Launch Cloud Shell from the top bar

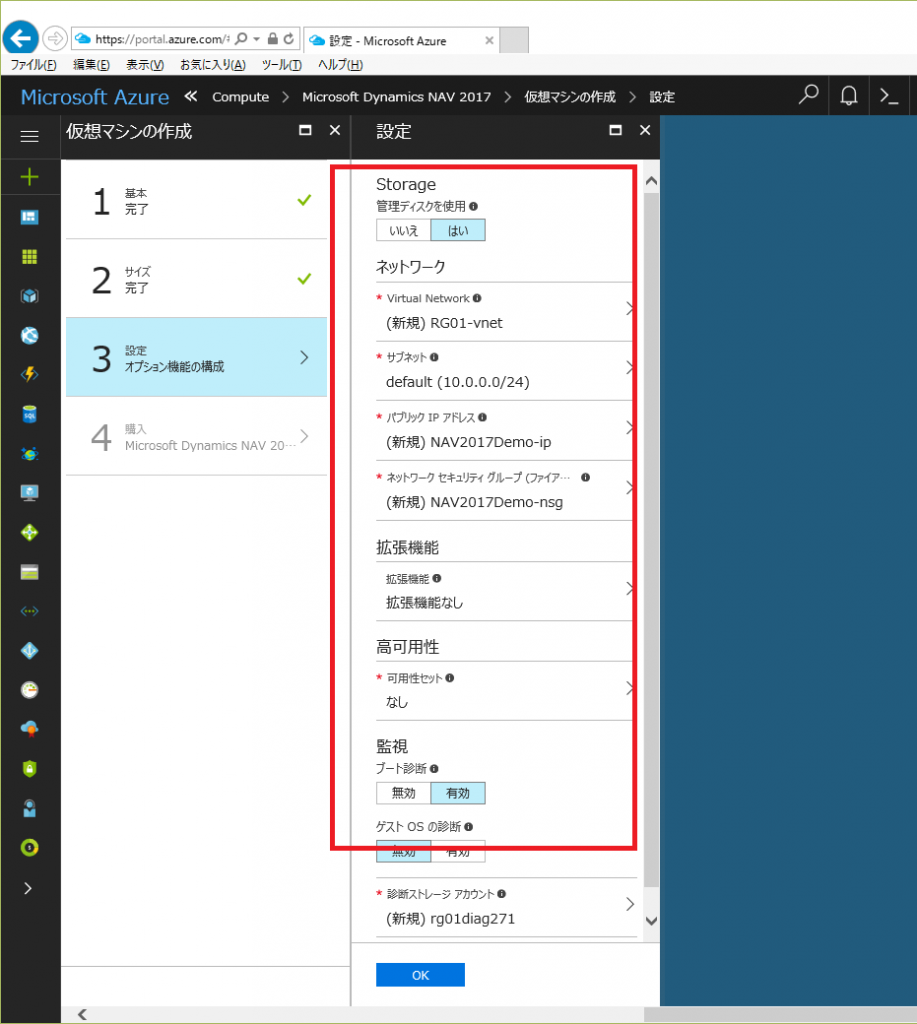889,96
